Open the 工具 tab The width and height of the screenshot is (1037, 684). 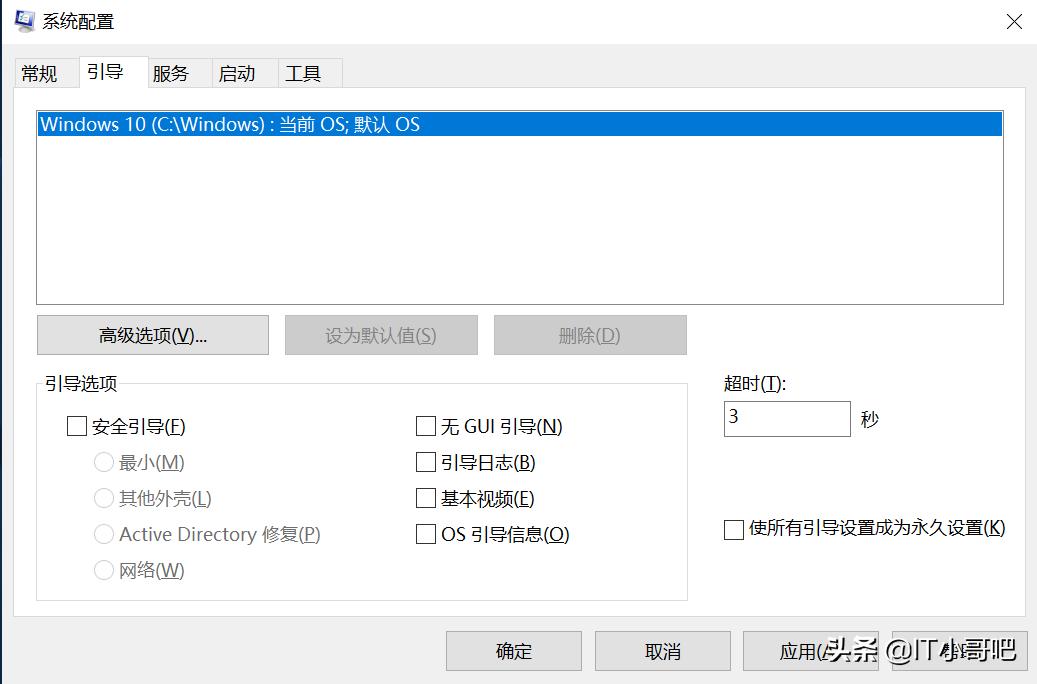coord(307,72)
